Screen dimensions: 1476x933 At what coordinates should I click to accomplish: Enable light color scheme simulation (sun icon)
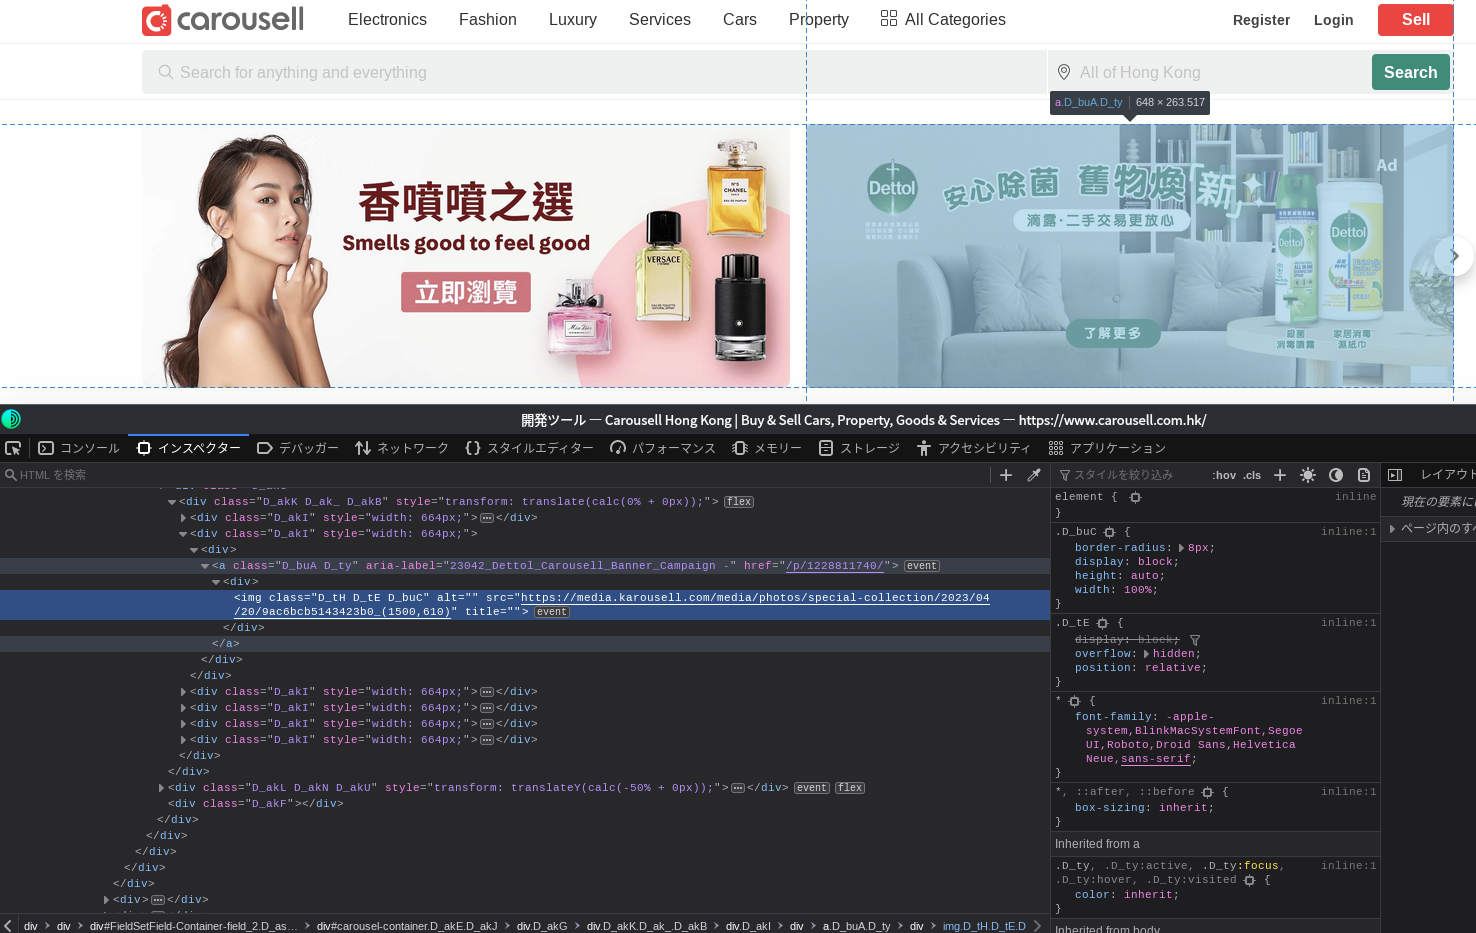1308,474
